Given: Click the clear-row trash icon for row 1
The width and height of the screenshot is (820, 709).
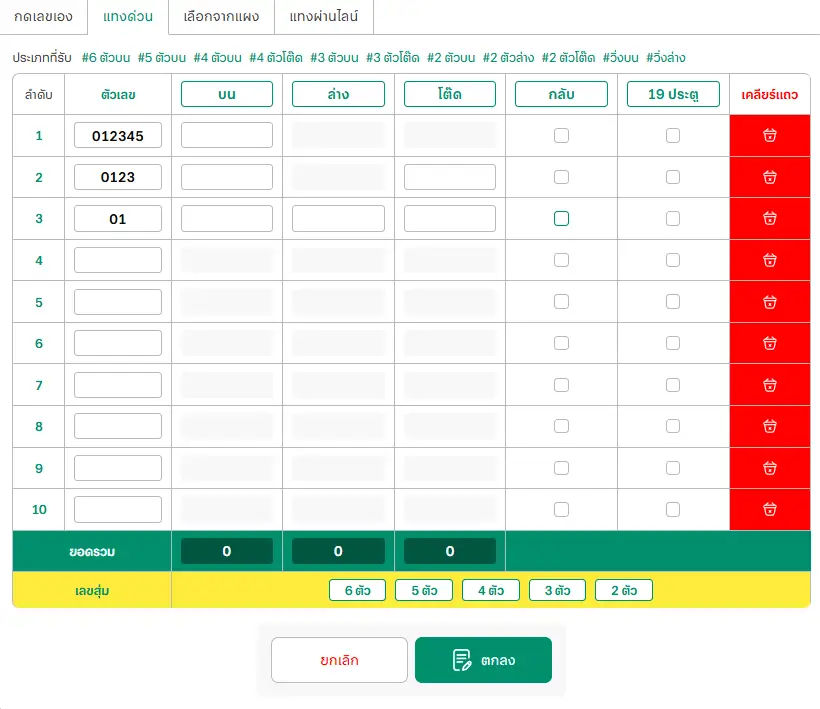Looking at the screenshot, I should pos(769,135).
